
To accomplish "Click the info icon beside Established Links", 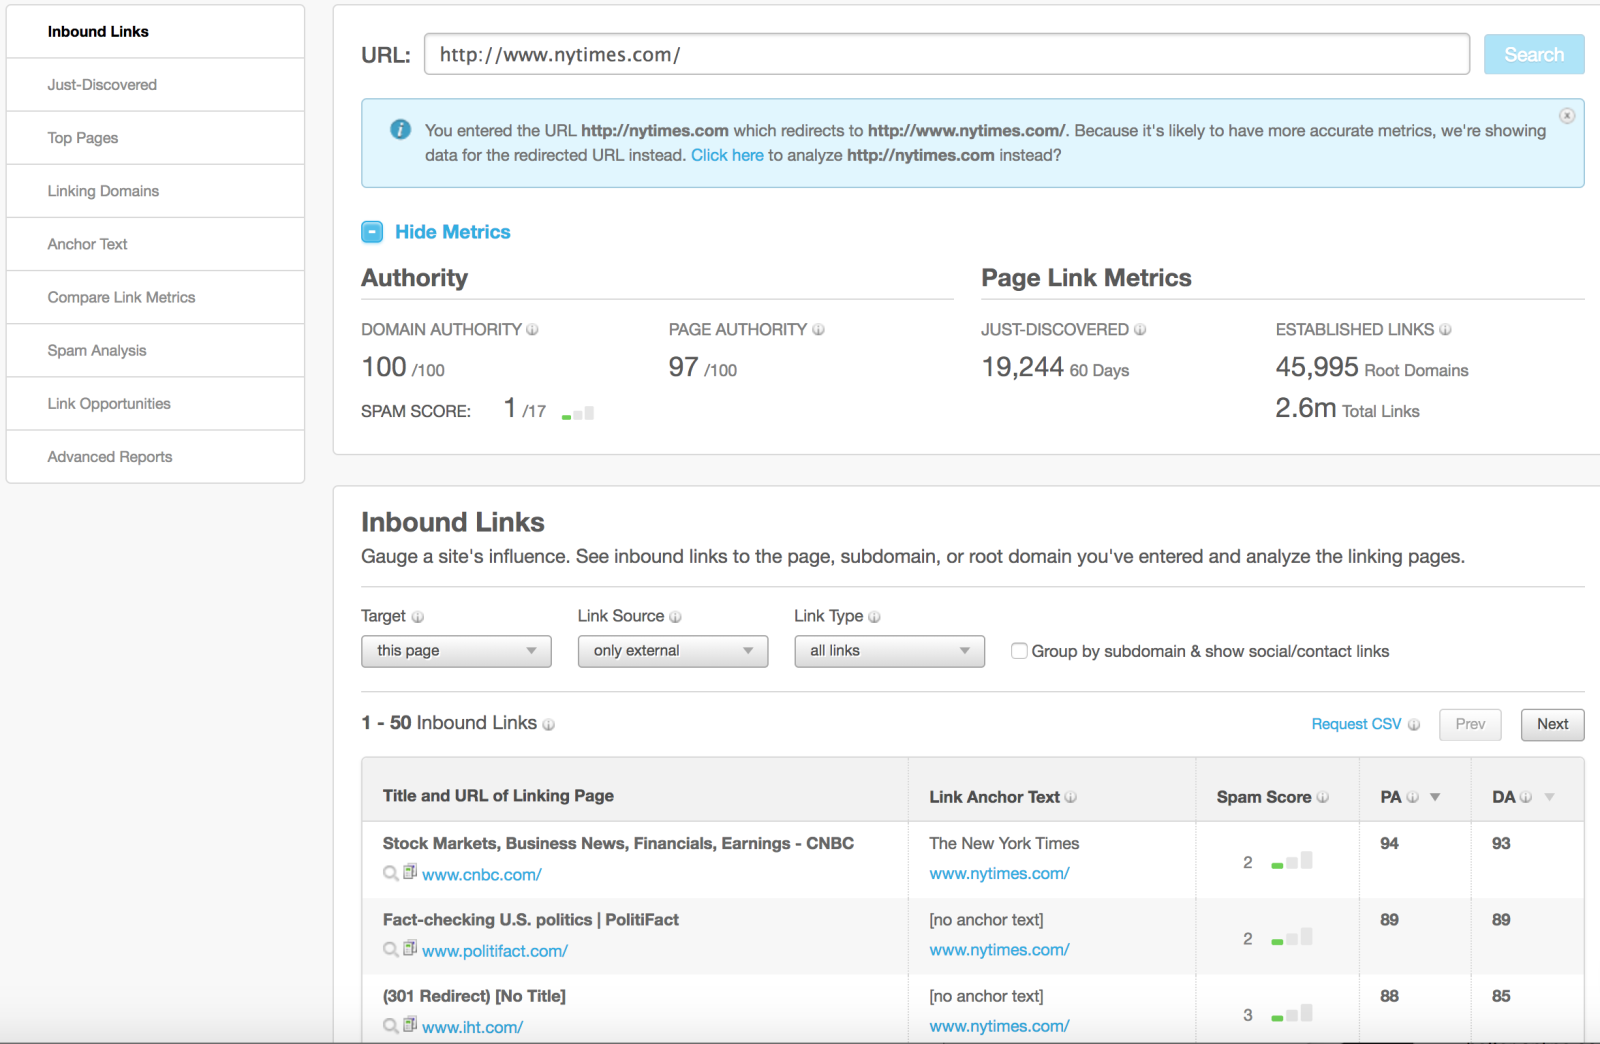I will pyautogui.click(x=1445, y=330).
